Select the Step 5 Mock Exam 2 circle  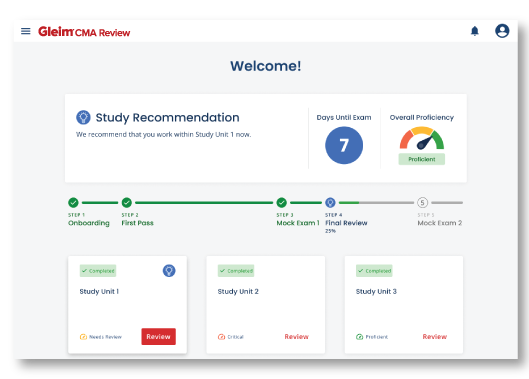click(422, 202)
